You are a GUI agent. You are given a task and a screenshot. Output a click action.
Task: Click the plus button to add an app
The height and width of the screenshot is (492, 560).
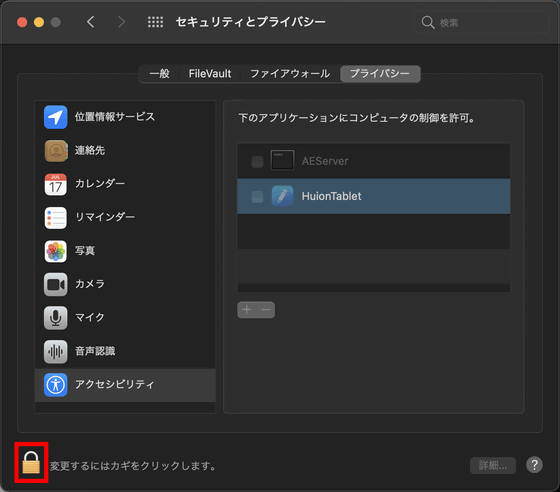coord(247,310)
